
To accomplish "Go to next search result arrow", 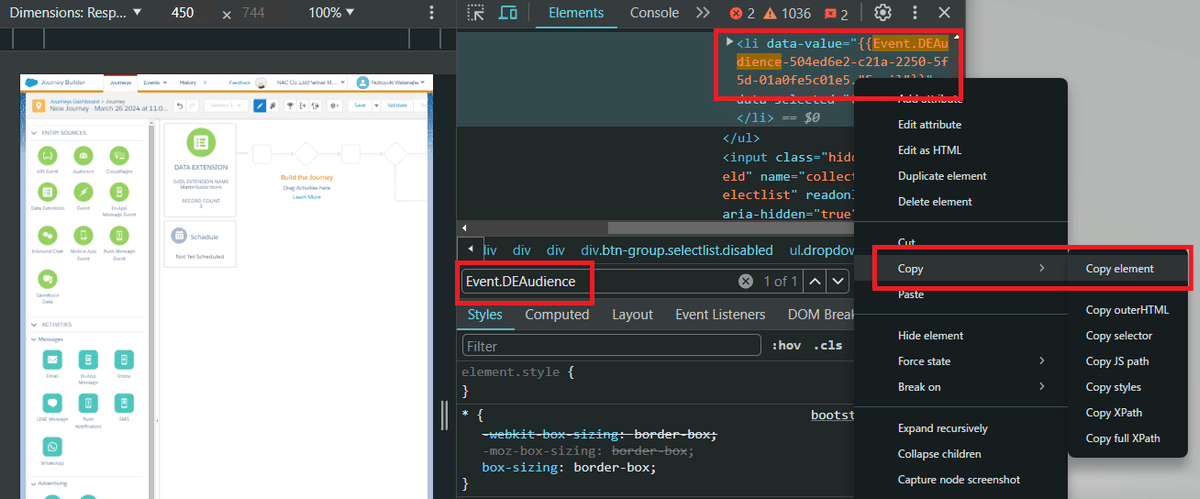I will [838, 282].
